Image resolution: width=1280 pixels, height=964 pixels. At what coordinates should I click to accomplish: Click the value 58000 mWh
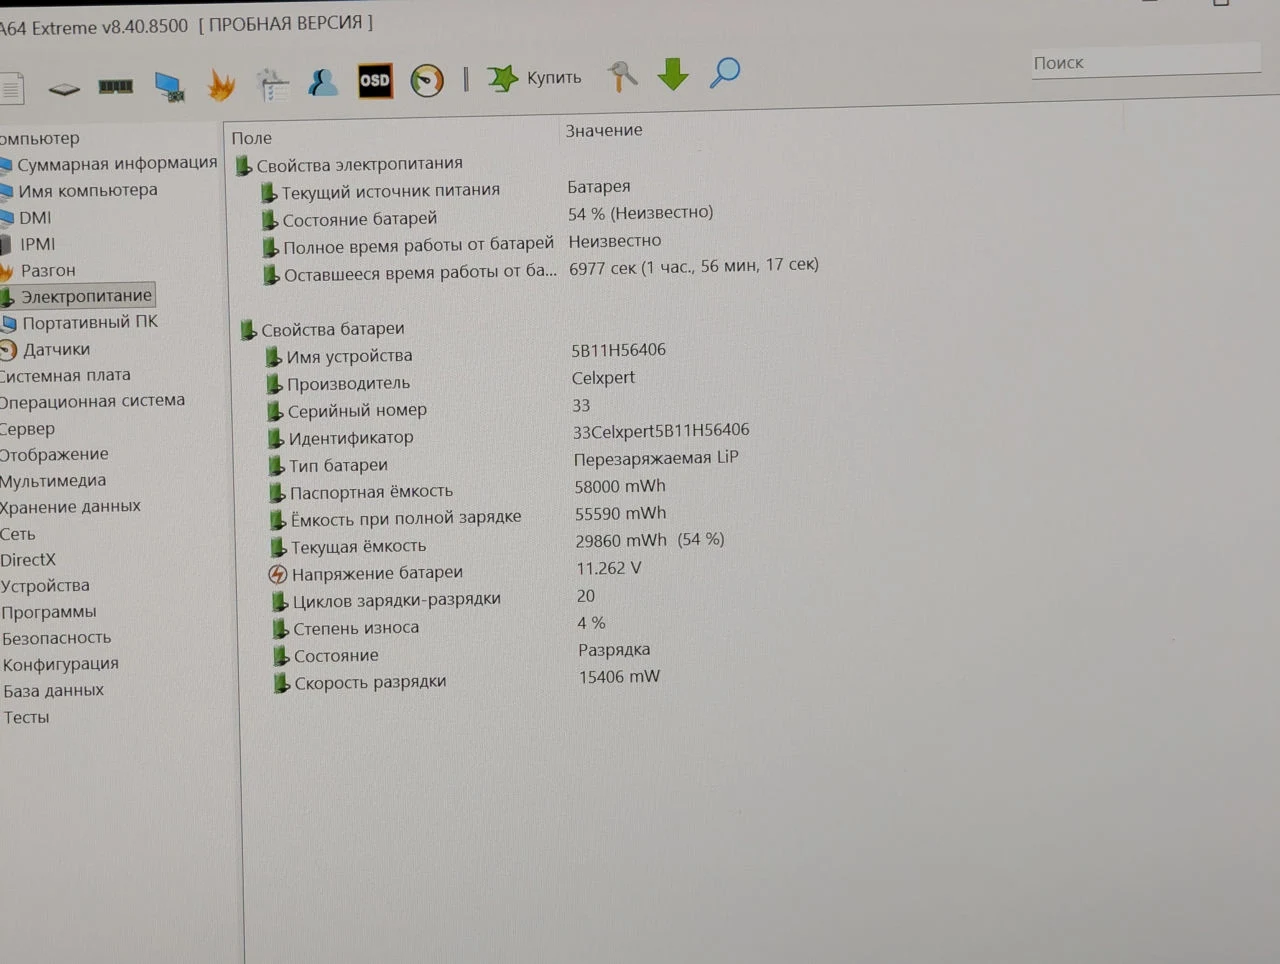[x=620, y=486]
